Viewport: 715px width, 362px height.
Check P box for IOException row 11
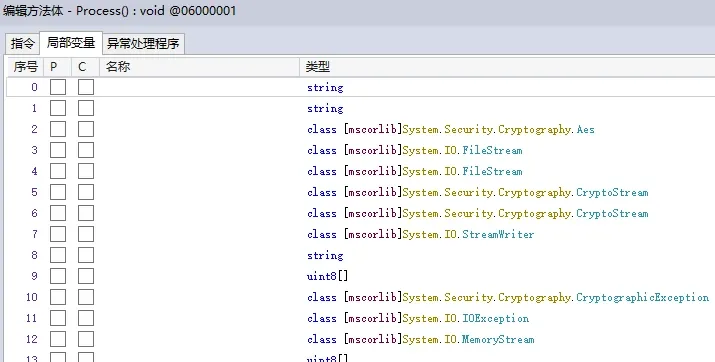pyautogui.click(x=58, y=318)
